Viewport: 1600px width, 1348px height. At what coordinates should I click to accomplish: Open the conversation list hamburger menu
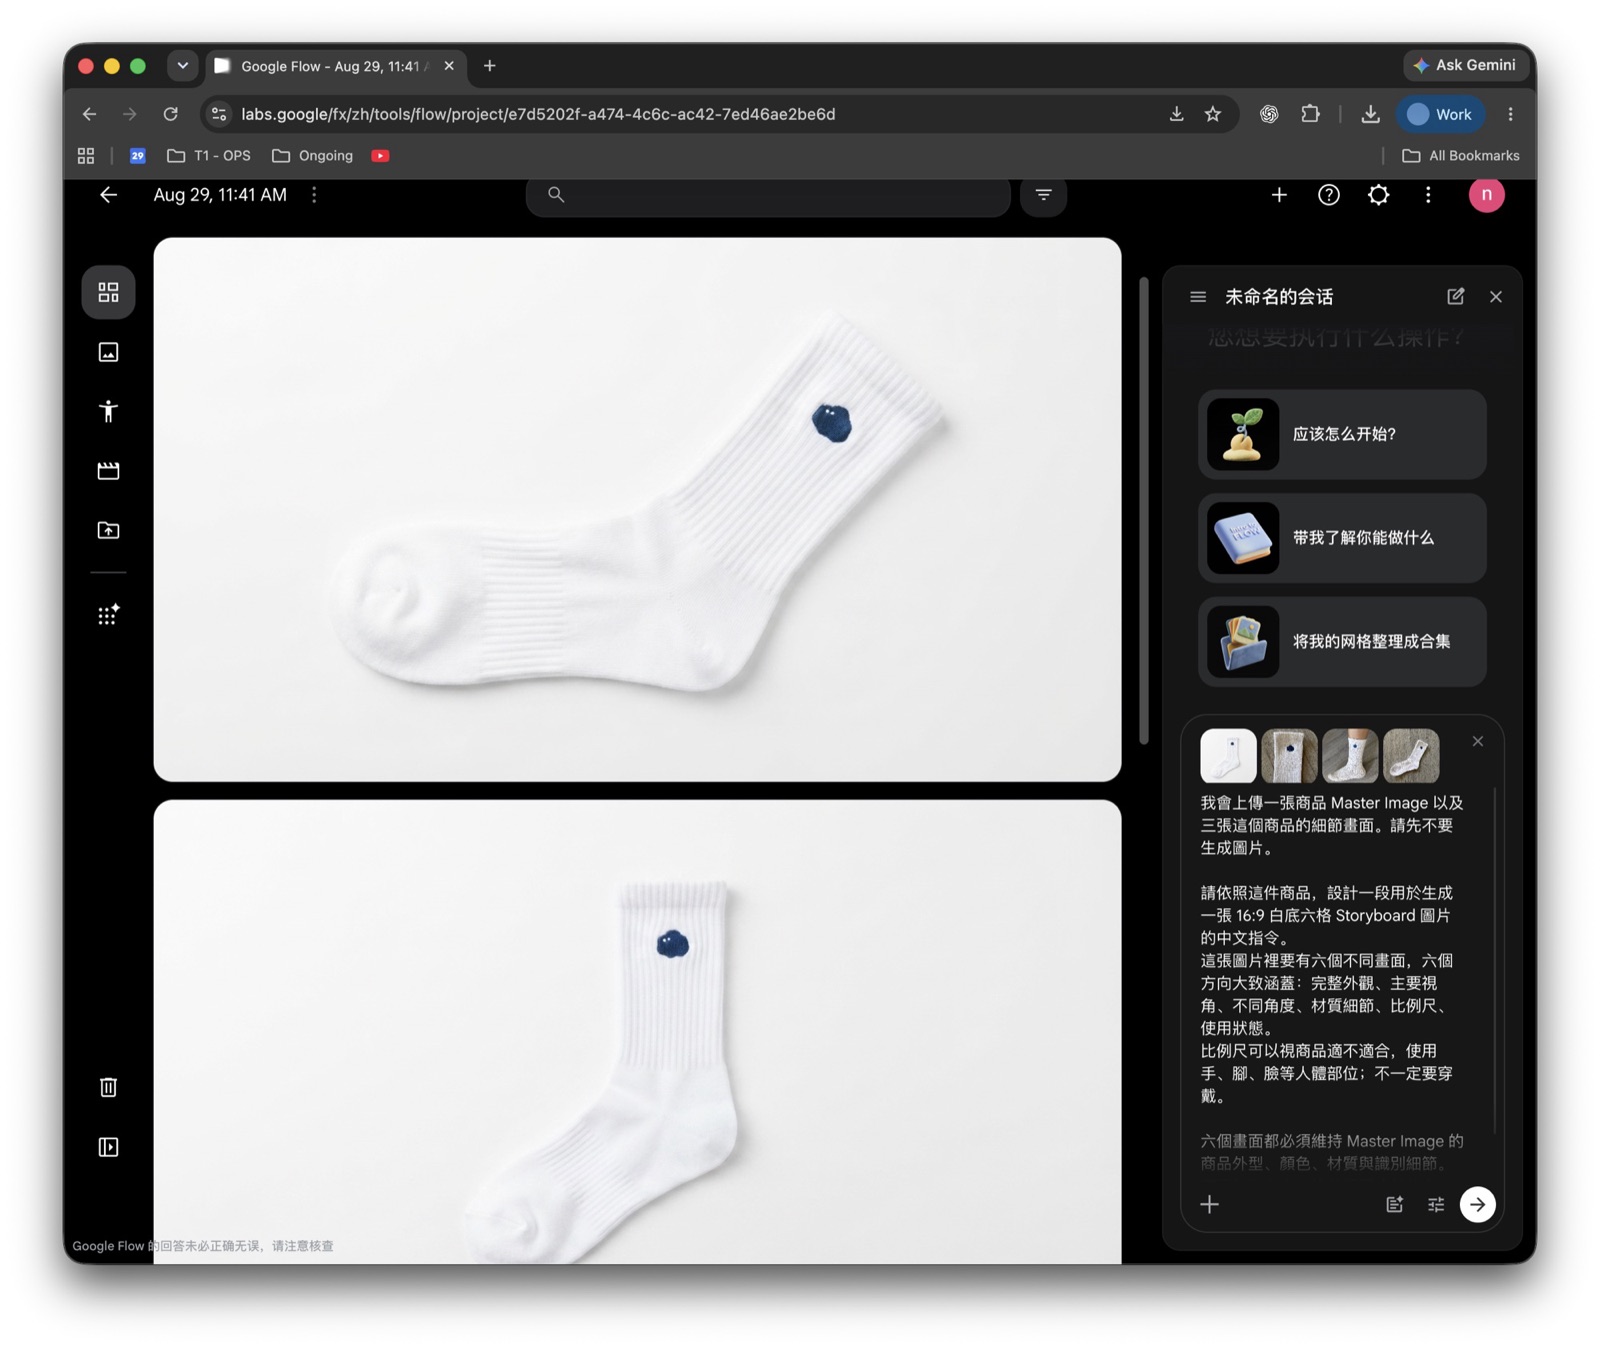click(1198, 297)
